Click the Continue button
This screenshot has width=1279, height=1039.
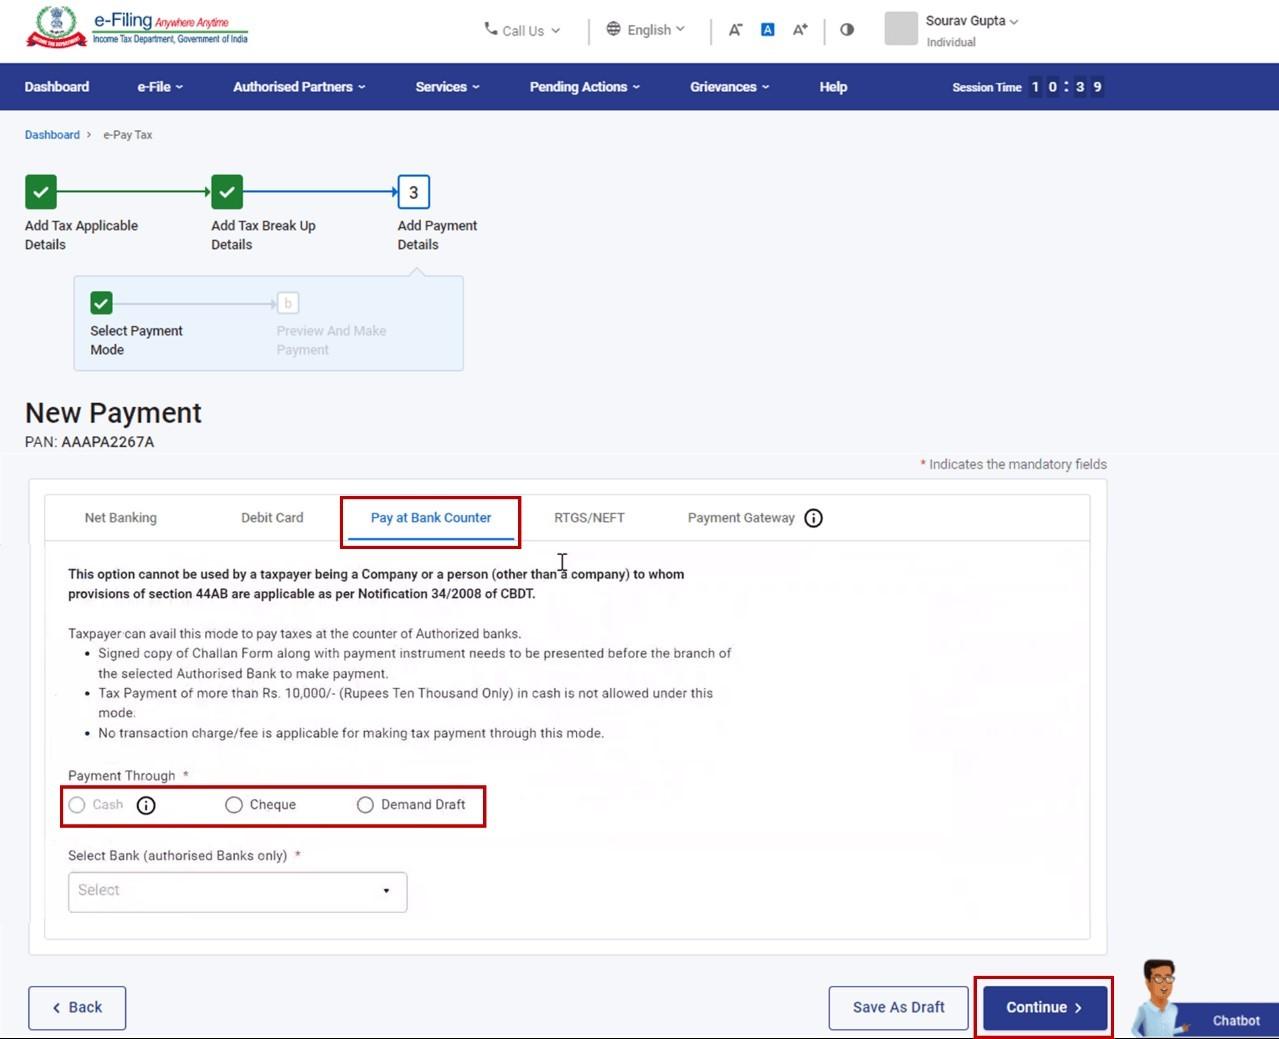(x=1042, y=1007)
